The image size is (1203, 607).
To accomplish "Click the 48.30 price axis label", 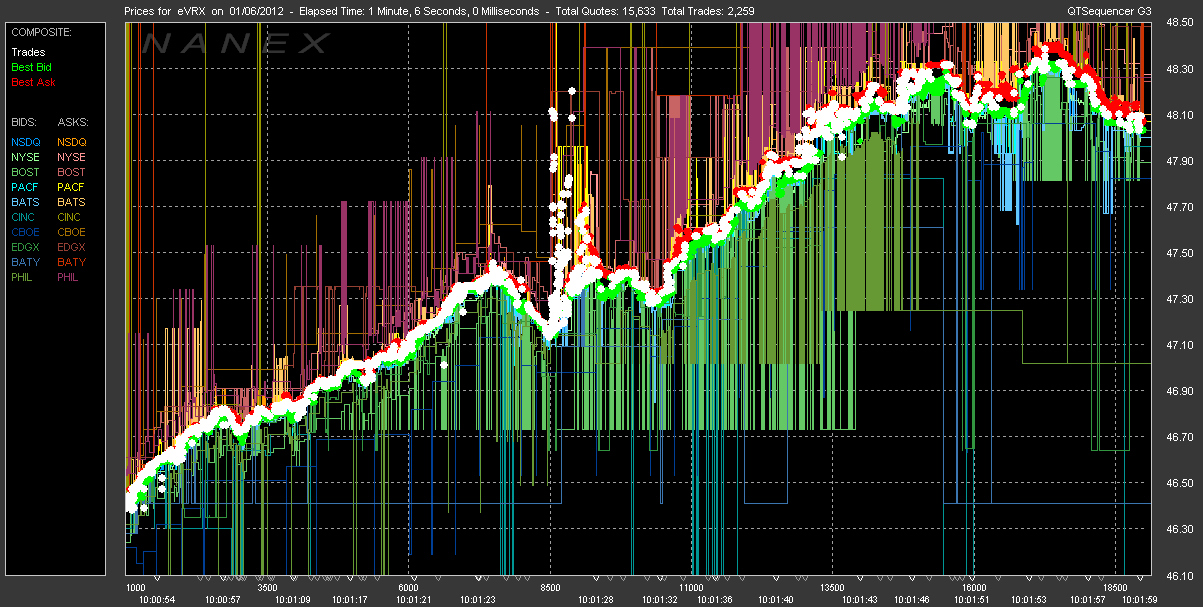I will click(x=1181, y=70).
